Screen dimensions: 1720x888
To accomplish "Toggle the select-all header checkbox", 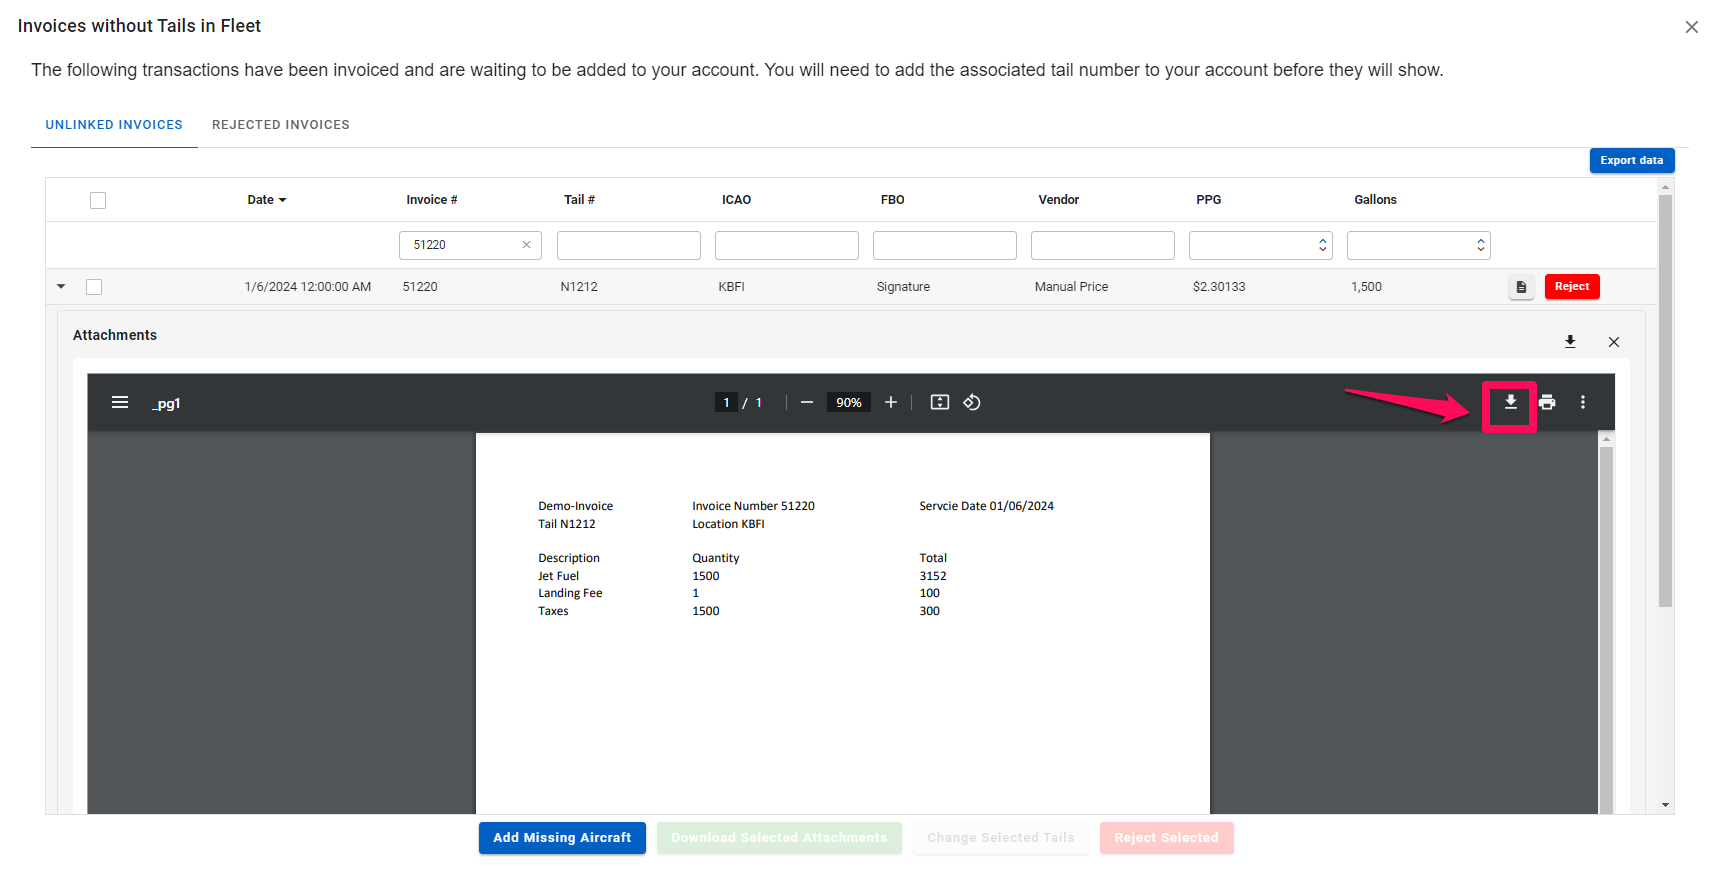I will (x=98, y=200).
